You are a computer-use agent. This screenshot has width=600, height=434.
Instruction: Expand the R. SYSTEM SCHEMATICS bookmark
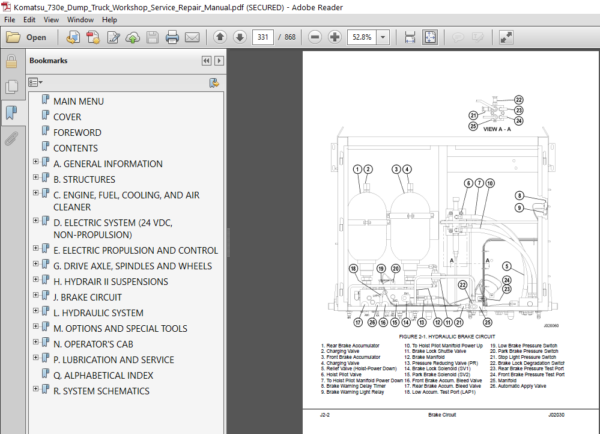36,389
